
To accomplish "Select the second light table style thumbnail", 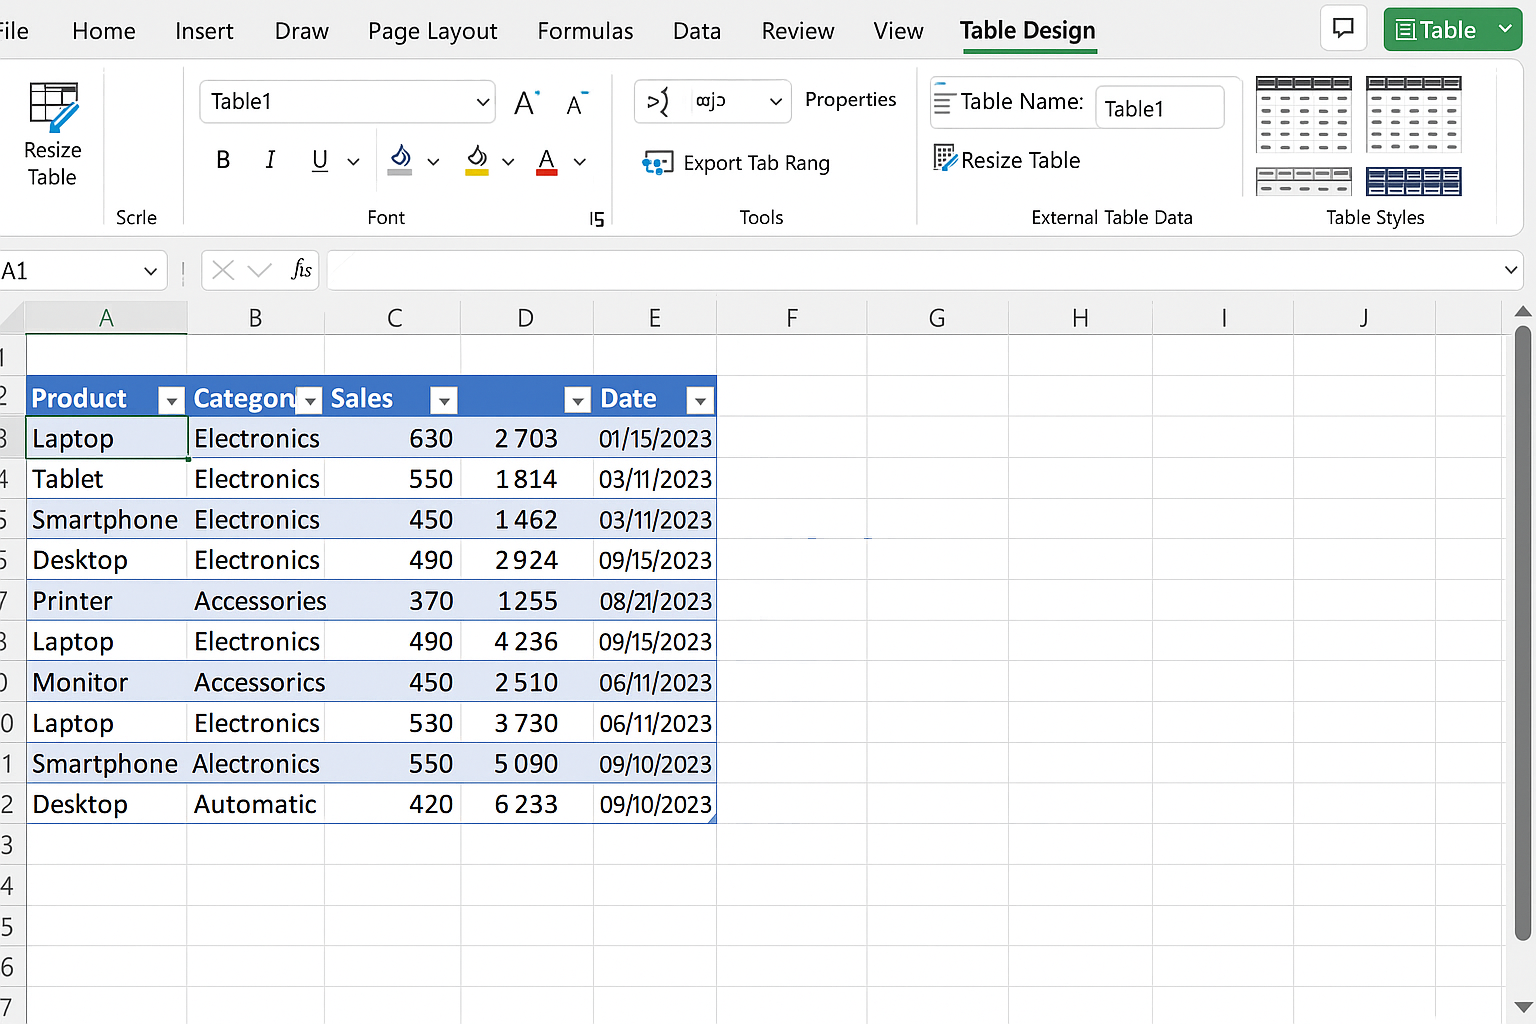I will point(1413,113).
